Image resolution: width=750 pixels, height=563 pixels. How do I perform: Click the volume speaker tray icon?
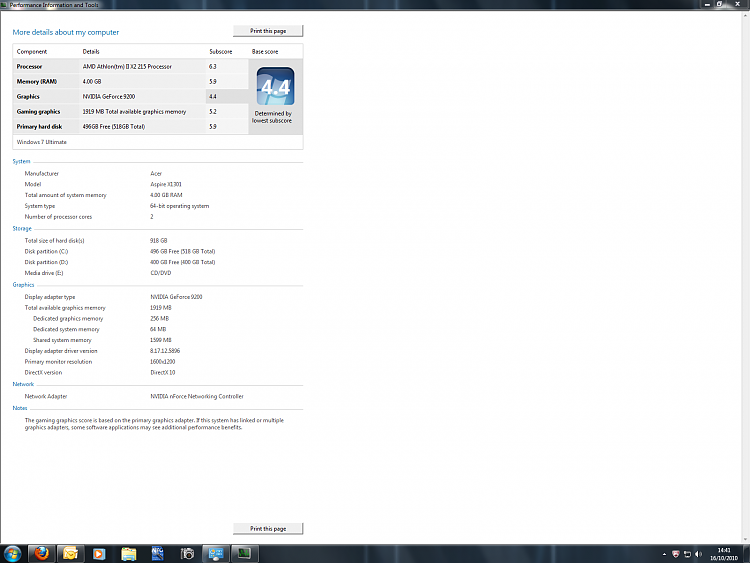click(698, 554)
